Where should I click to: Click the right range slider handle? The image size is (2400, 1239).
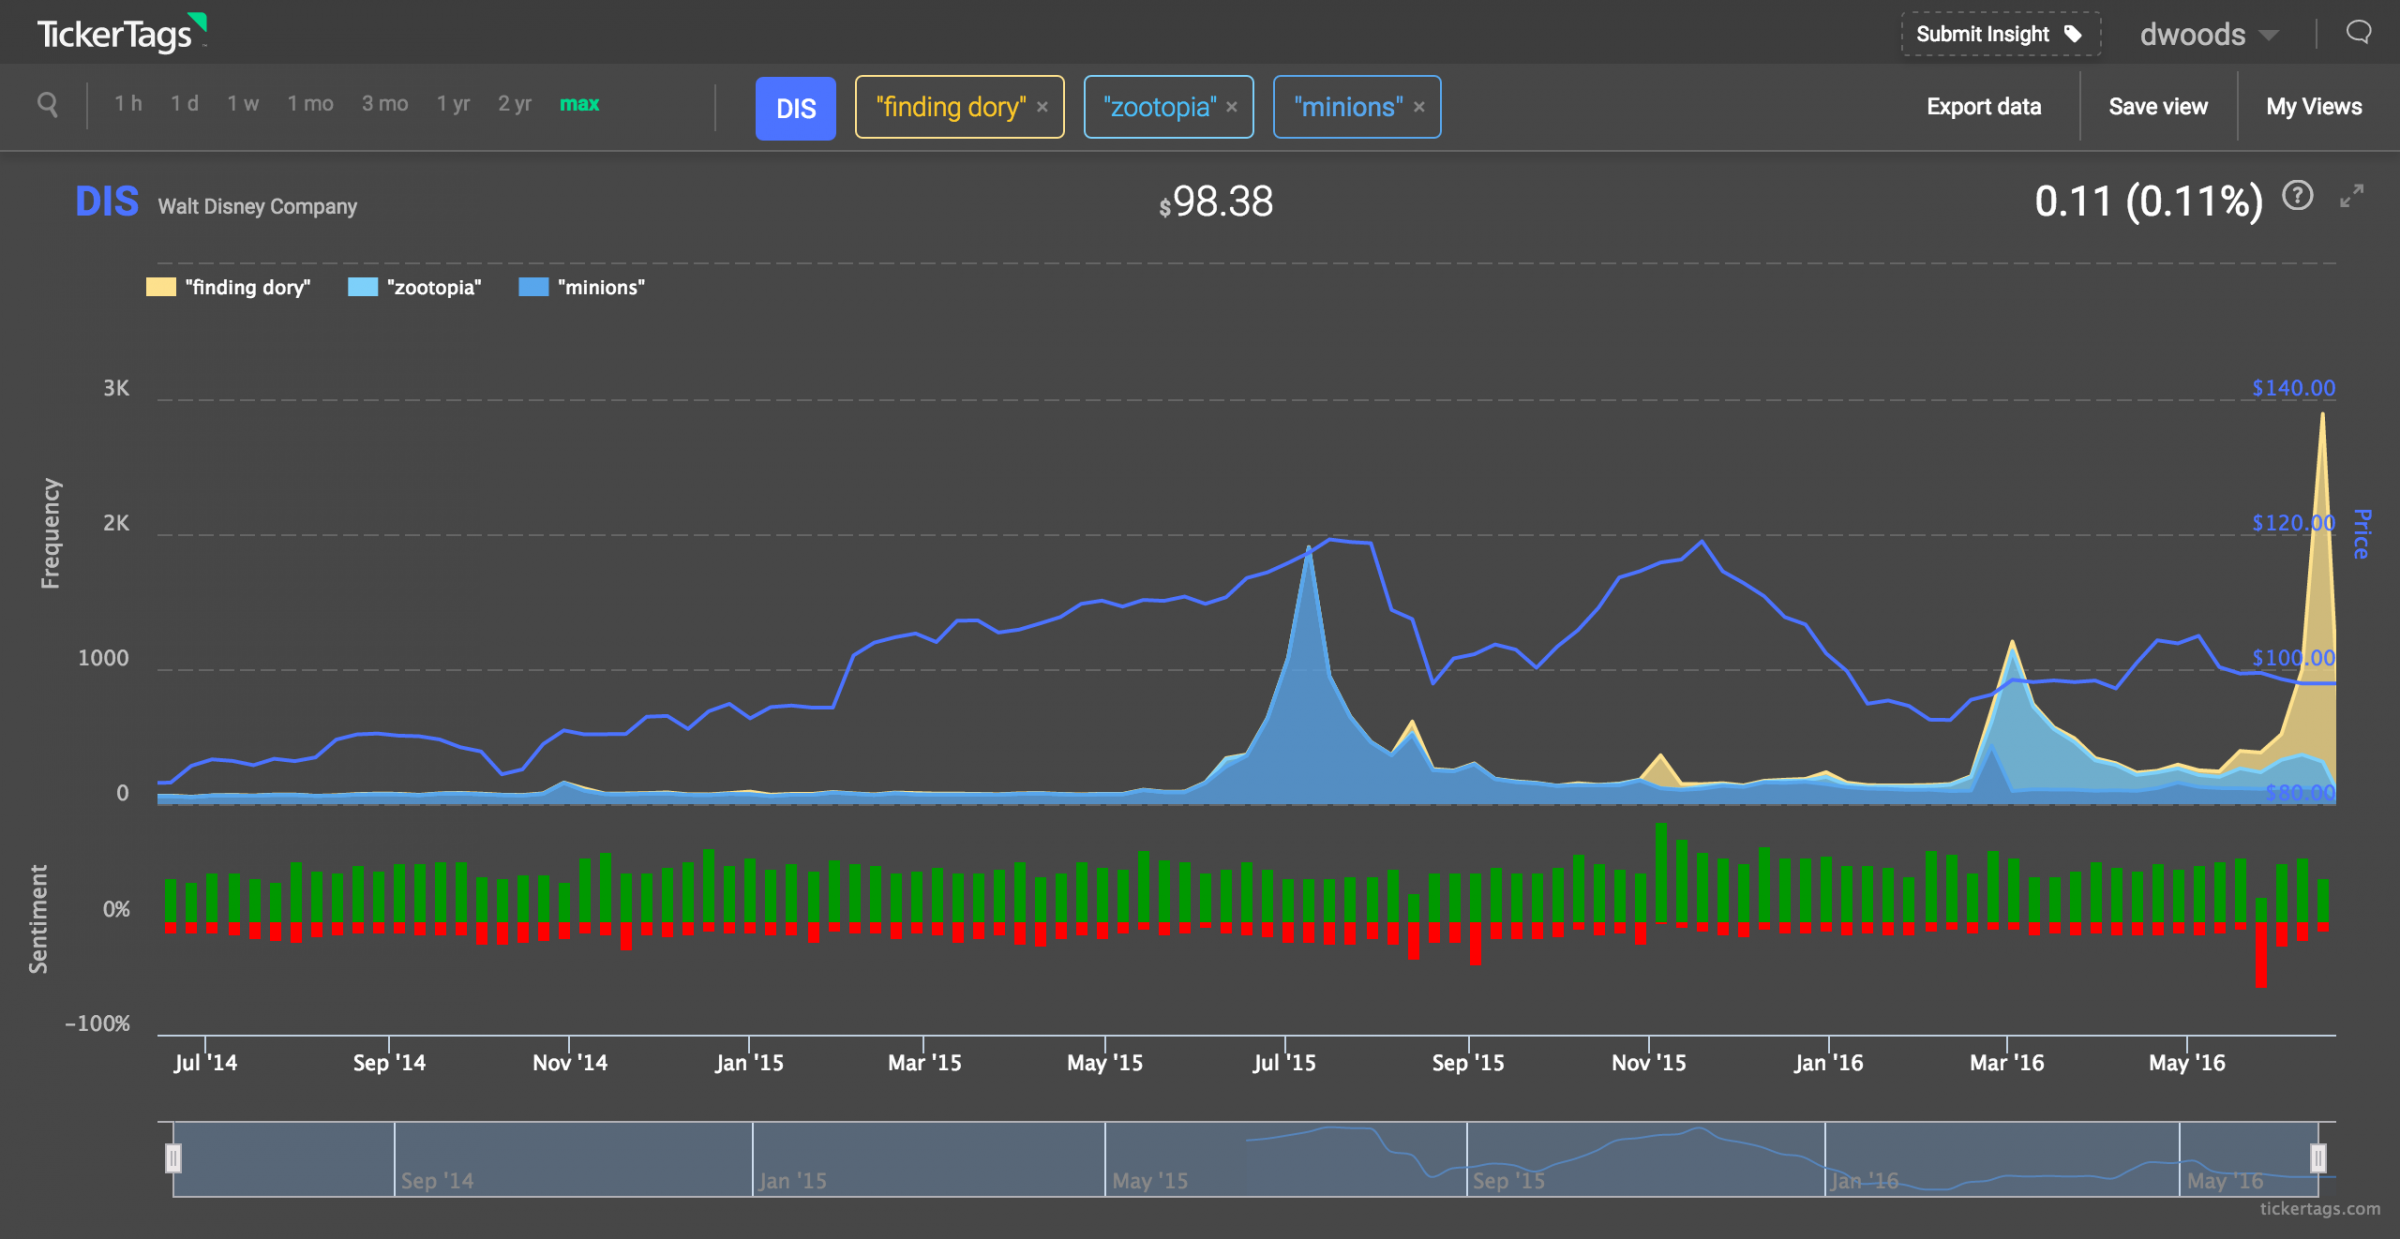tap(2318, 1158)
